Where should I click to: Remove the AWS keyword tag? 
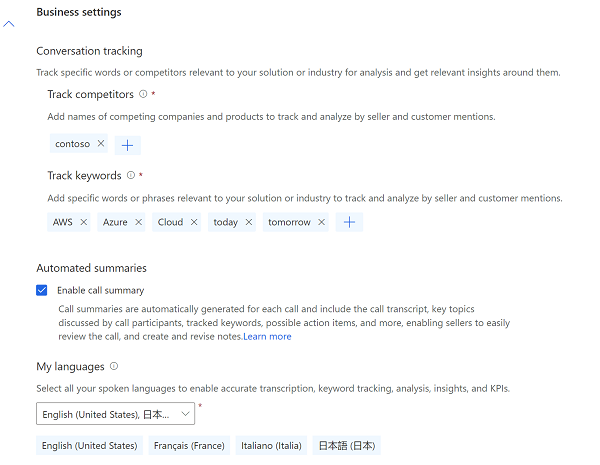(84, 222)
